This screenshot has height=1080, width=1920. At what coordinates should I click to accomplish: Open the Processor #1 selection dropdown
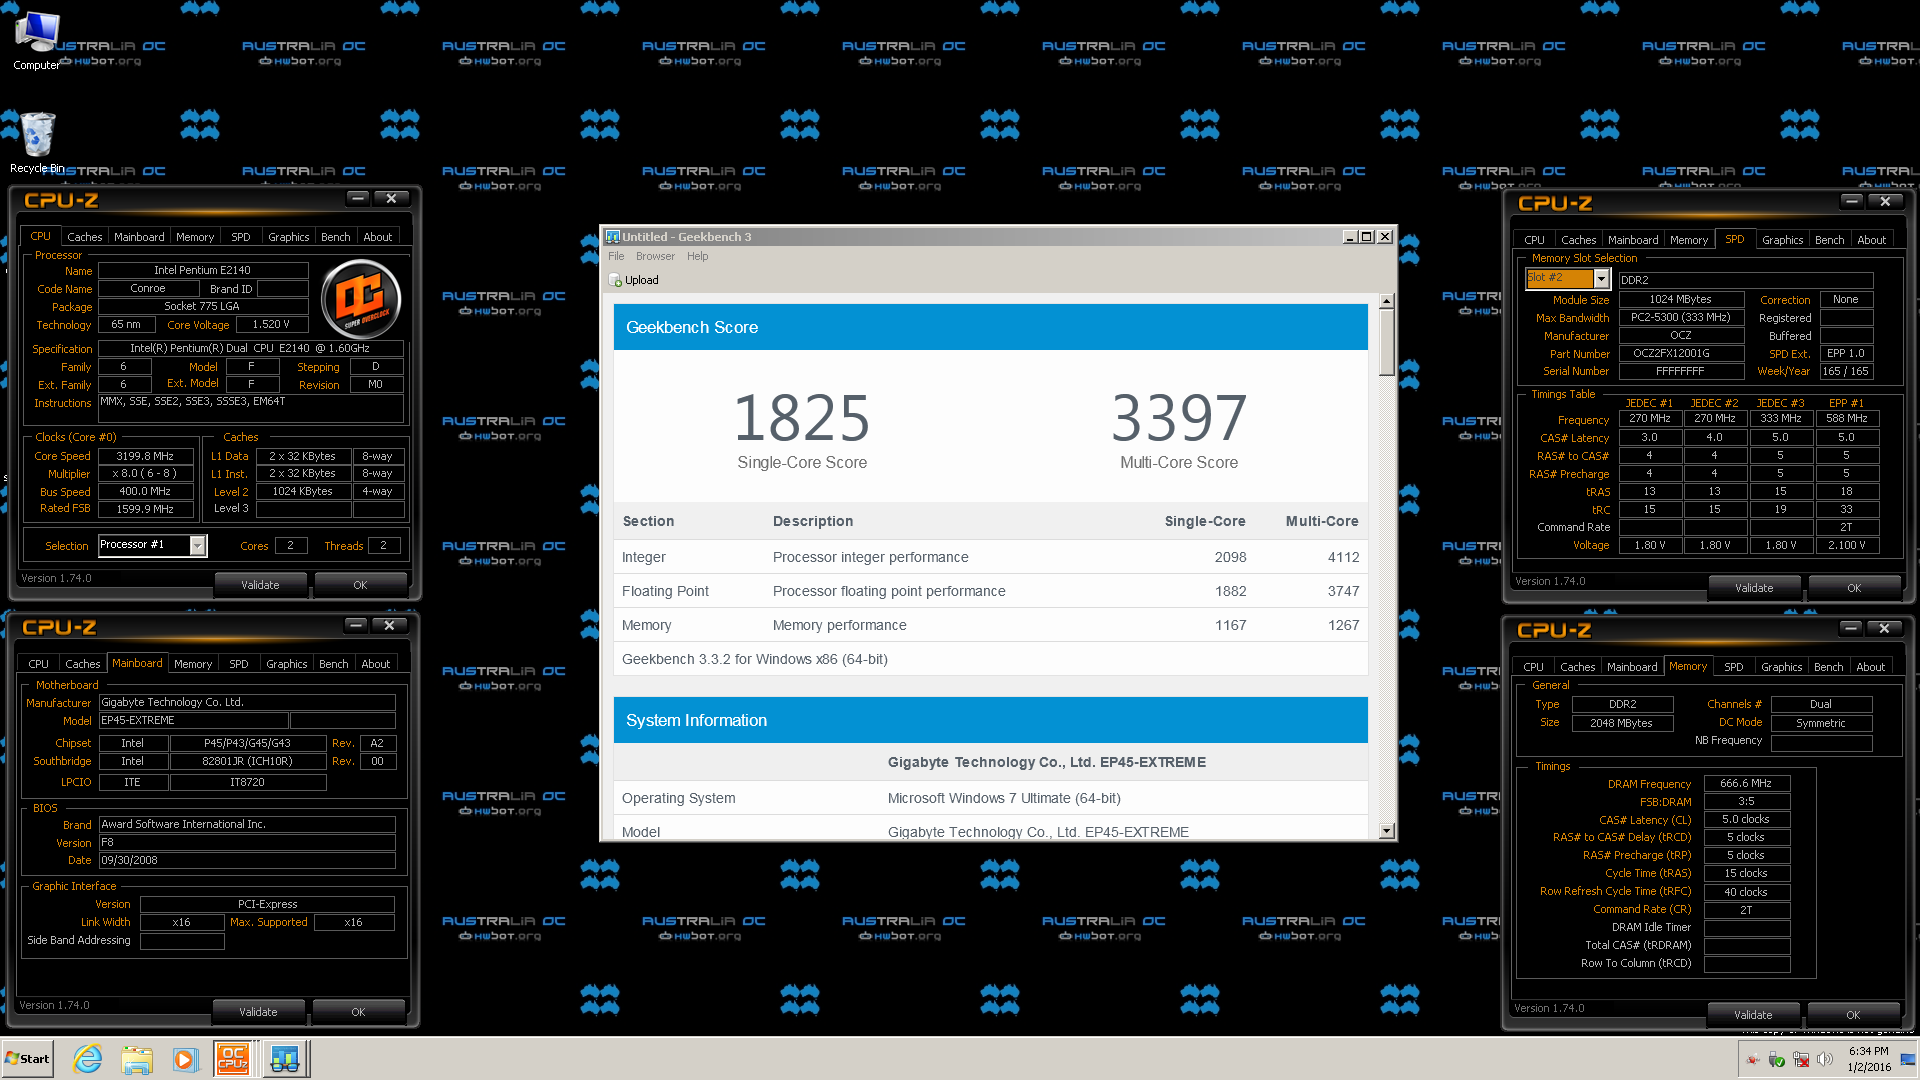198,545
